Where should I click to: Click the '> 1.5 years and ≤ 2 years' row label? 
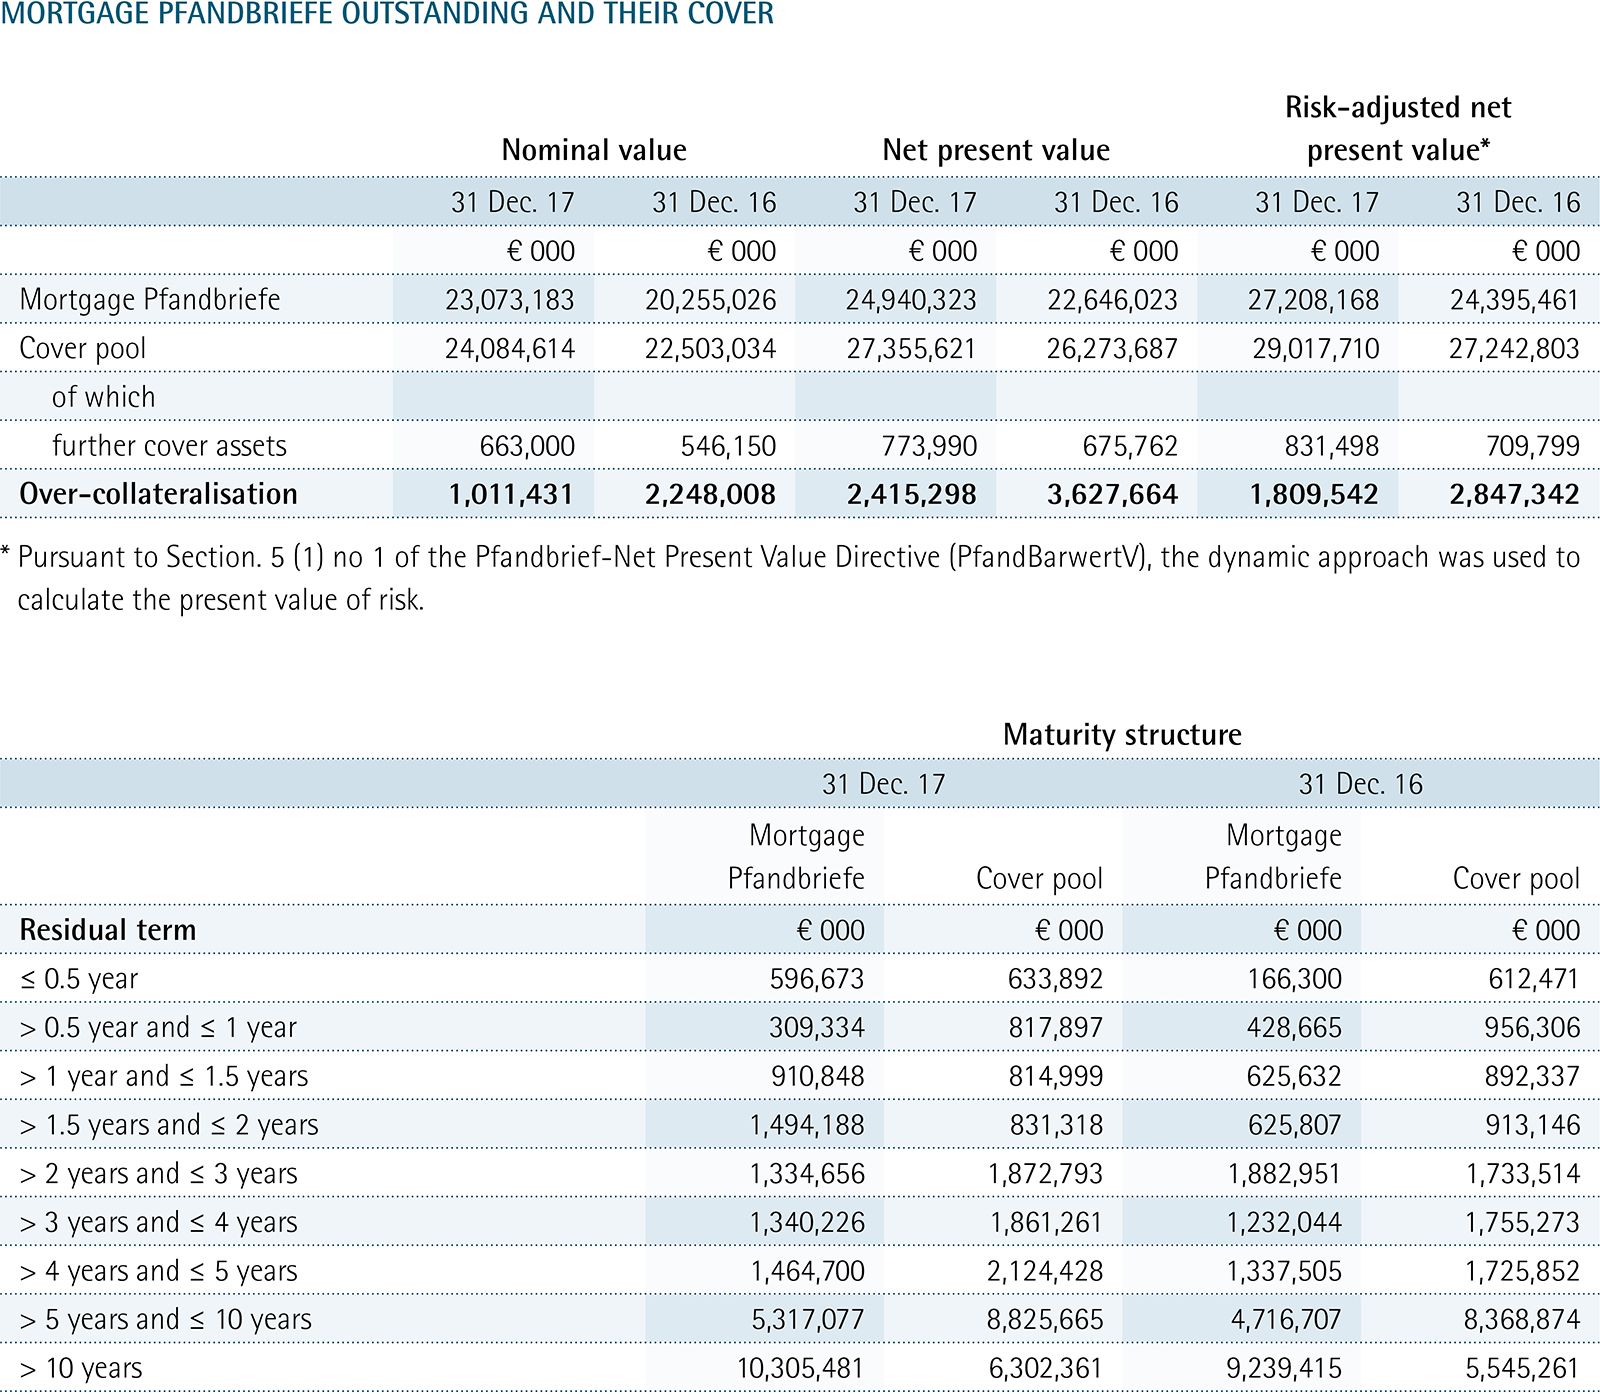coord(169,1125)
